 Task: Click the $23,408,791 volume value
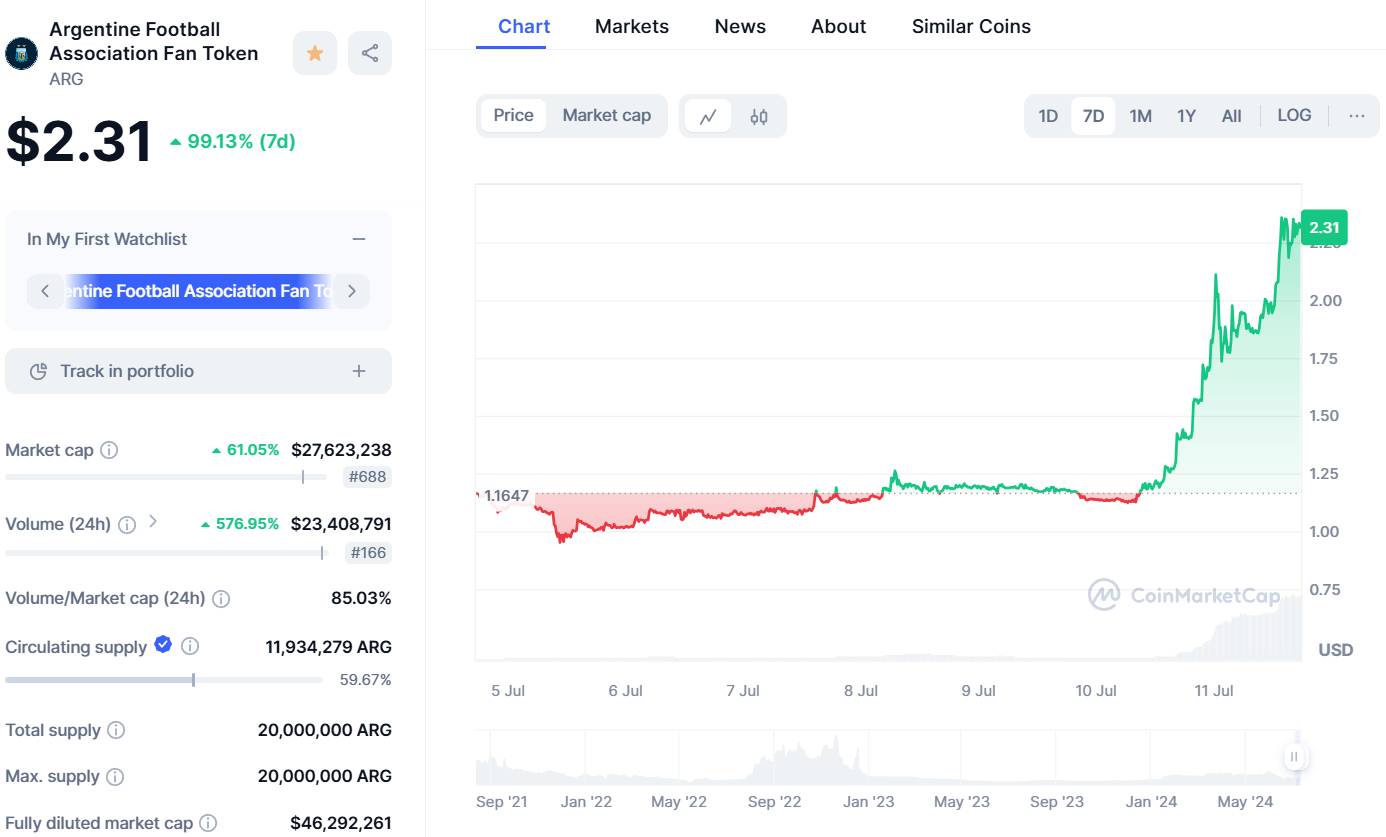coord(341,524)
